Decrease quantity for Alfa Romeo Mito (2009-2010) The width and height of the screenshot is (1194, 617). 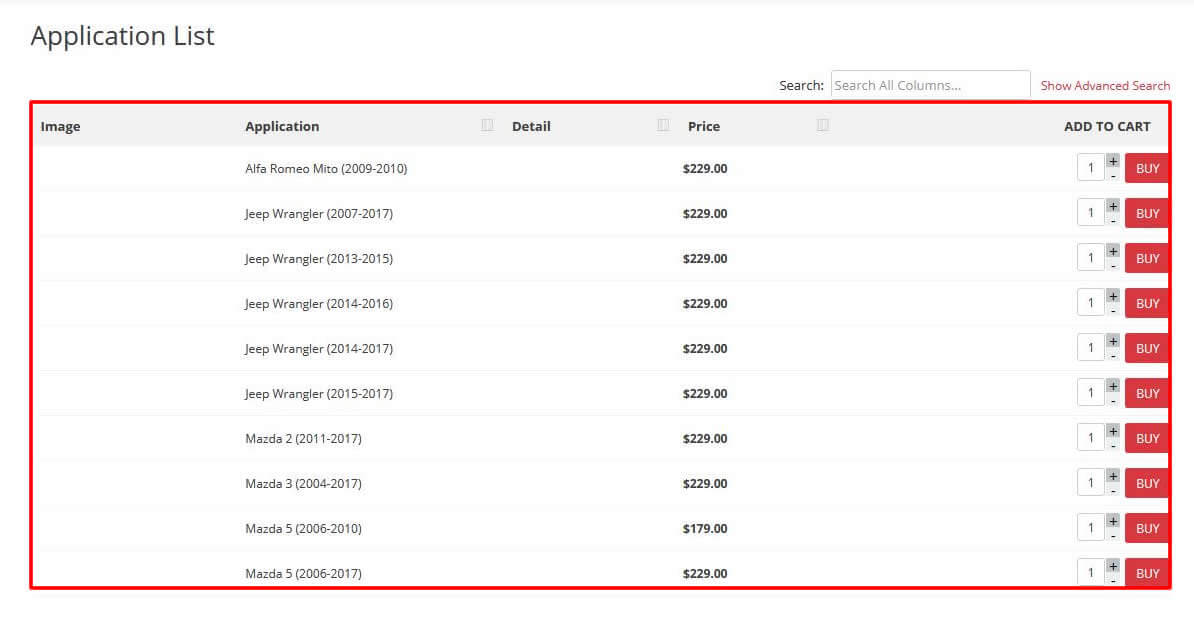coord(1113,176)
